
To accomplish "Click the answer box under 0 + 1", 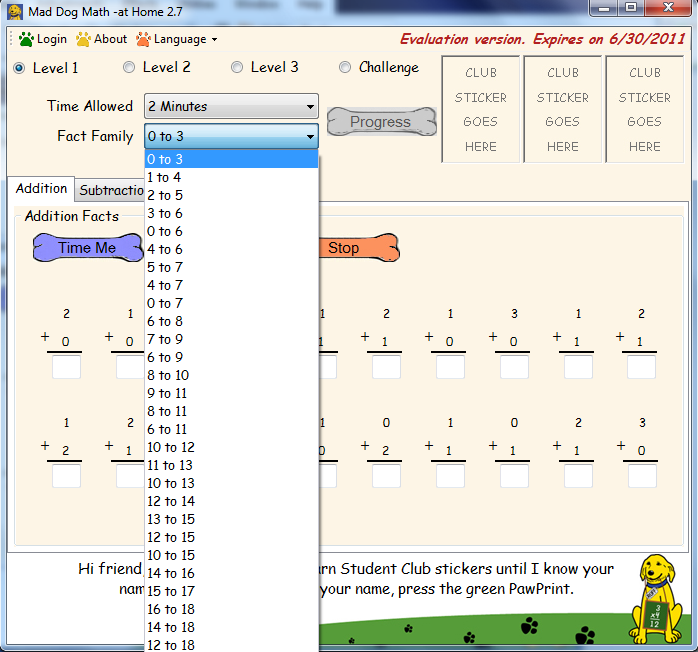I will tap(514, 476).
